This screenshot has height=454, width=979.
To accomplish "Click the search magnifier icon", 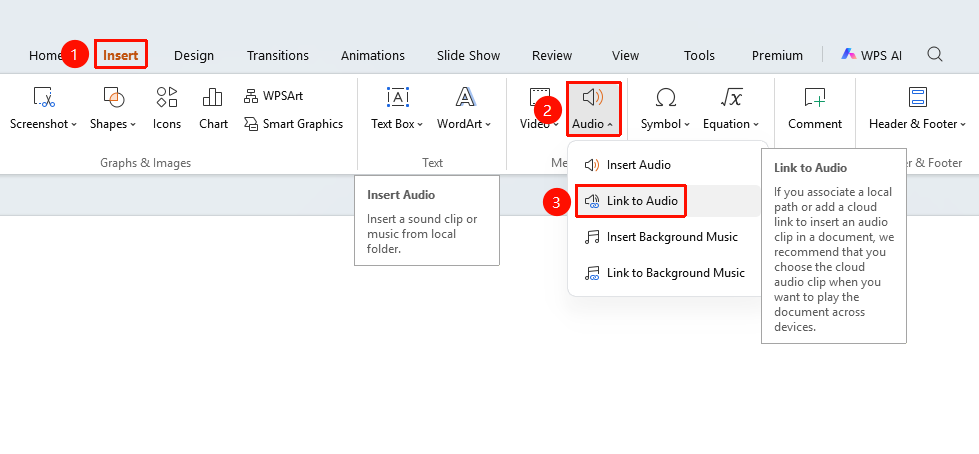I will click(x=935, y=54).
